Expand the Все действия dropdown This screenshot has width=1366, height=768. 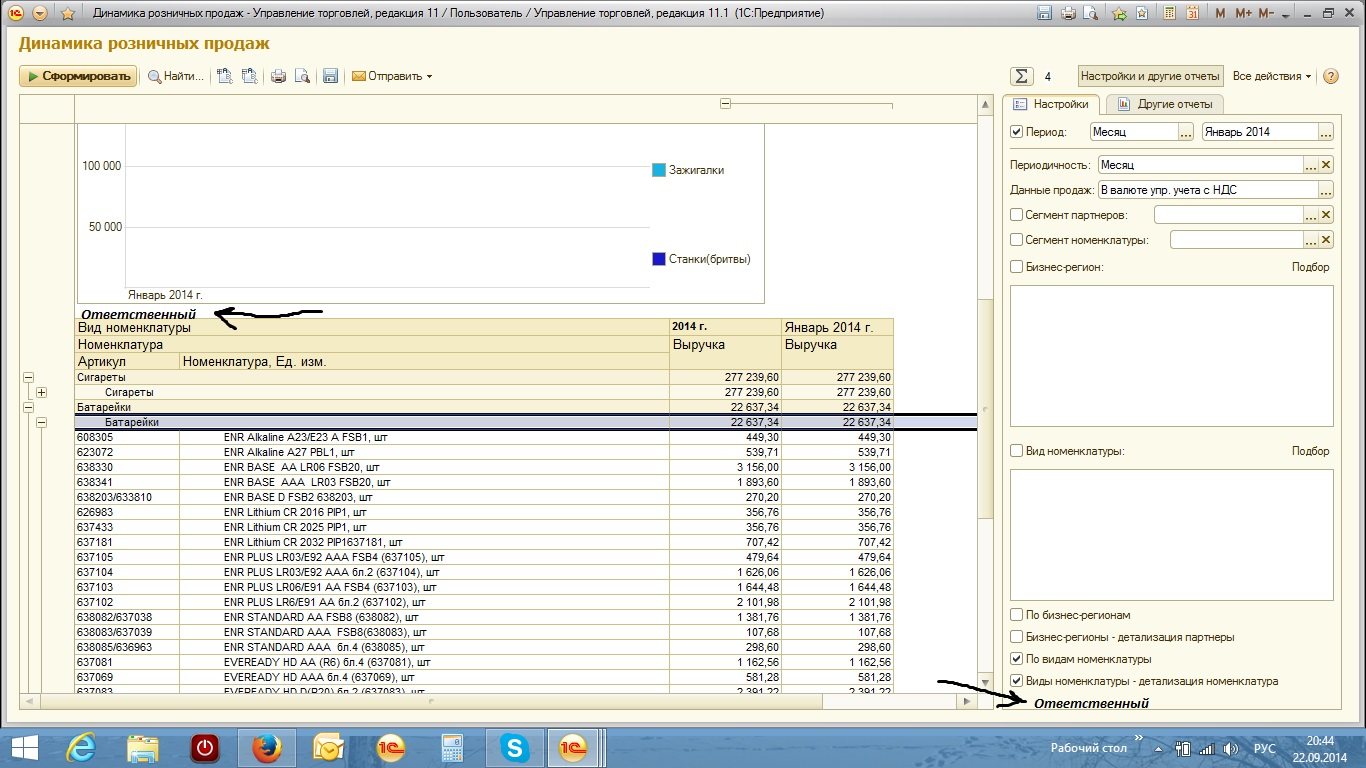[x=1272, y=76]
